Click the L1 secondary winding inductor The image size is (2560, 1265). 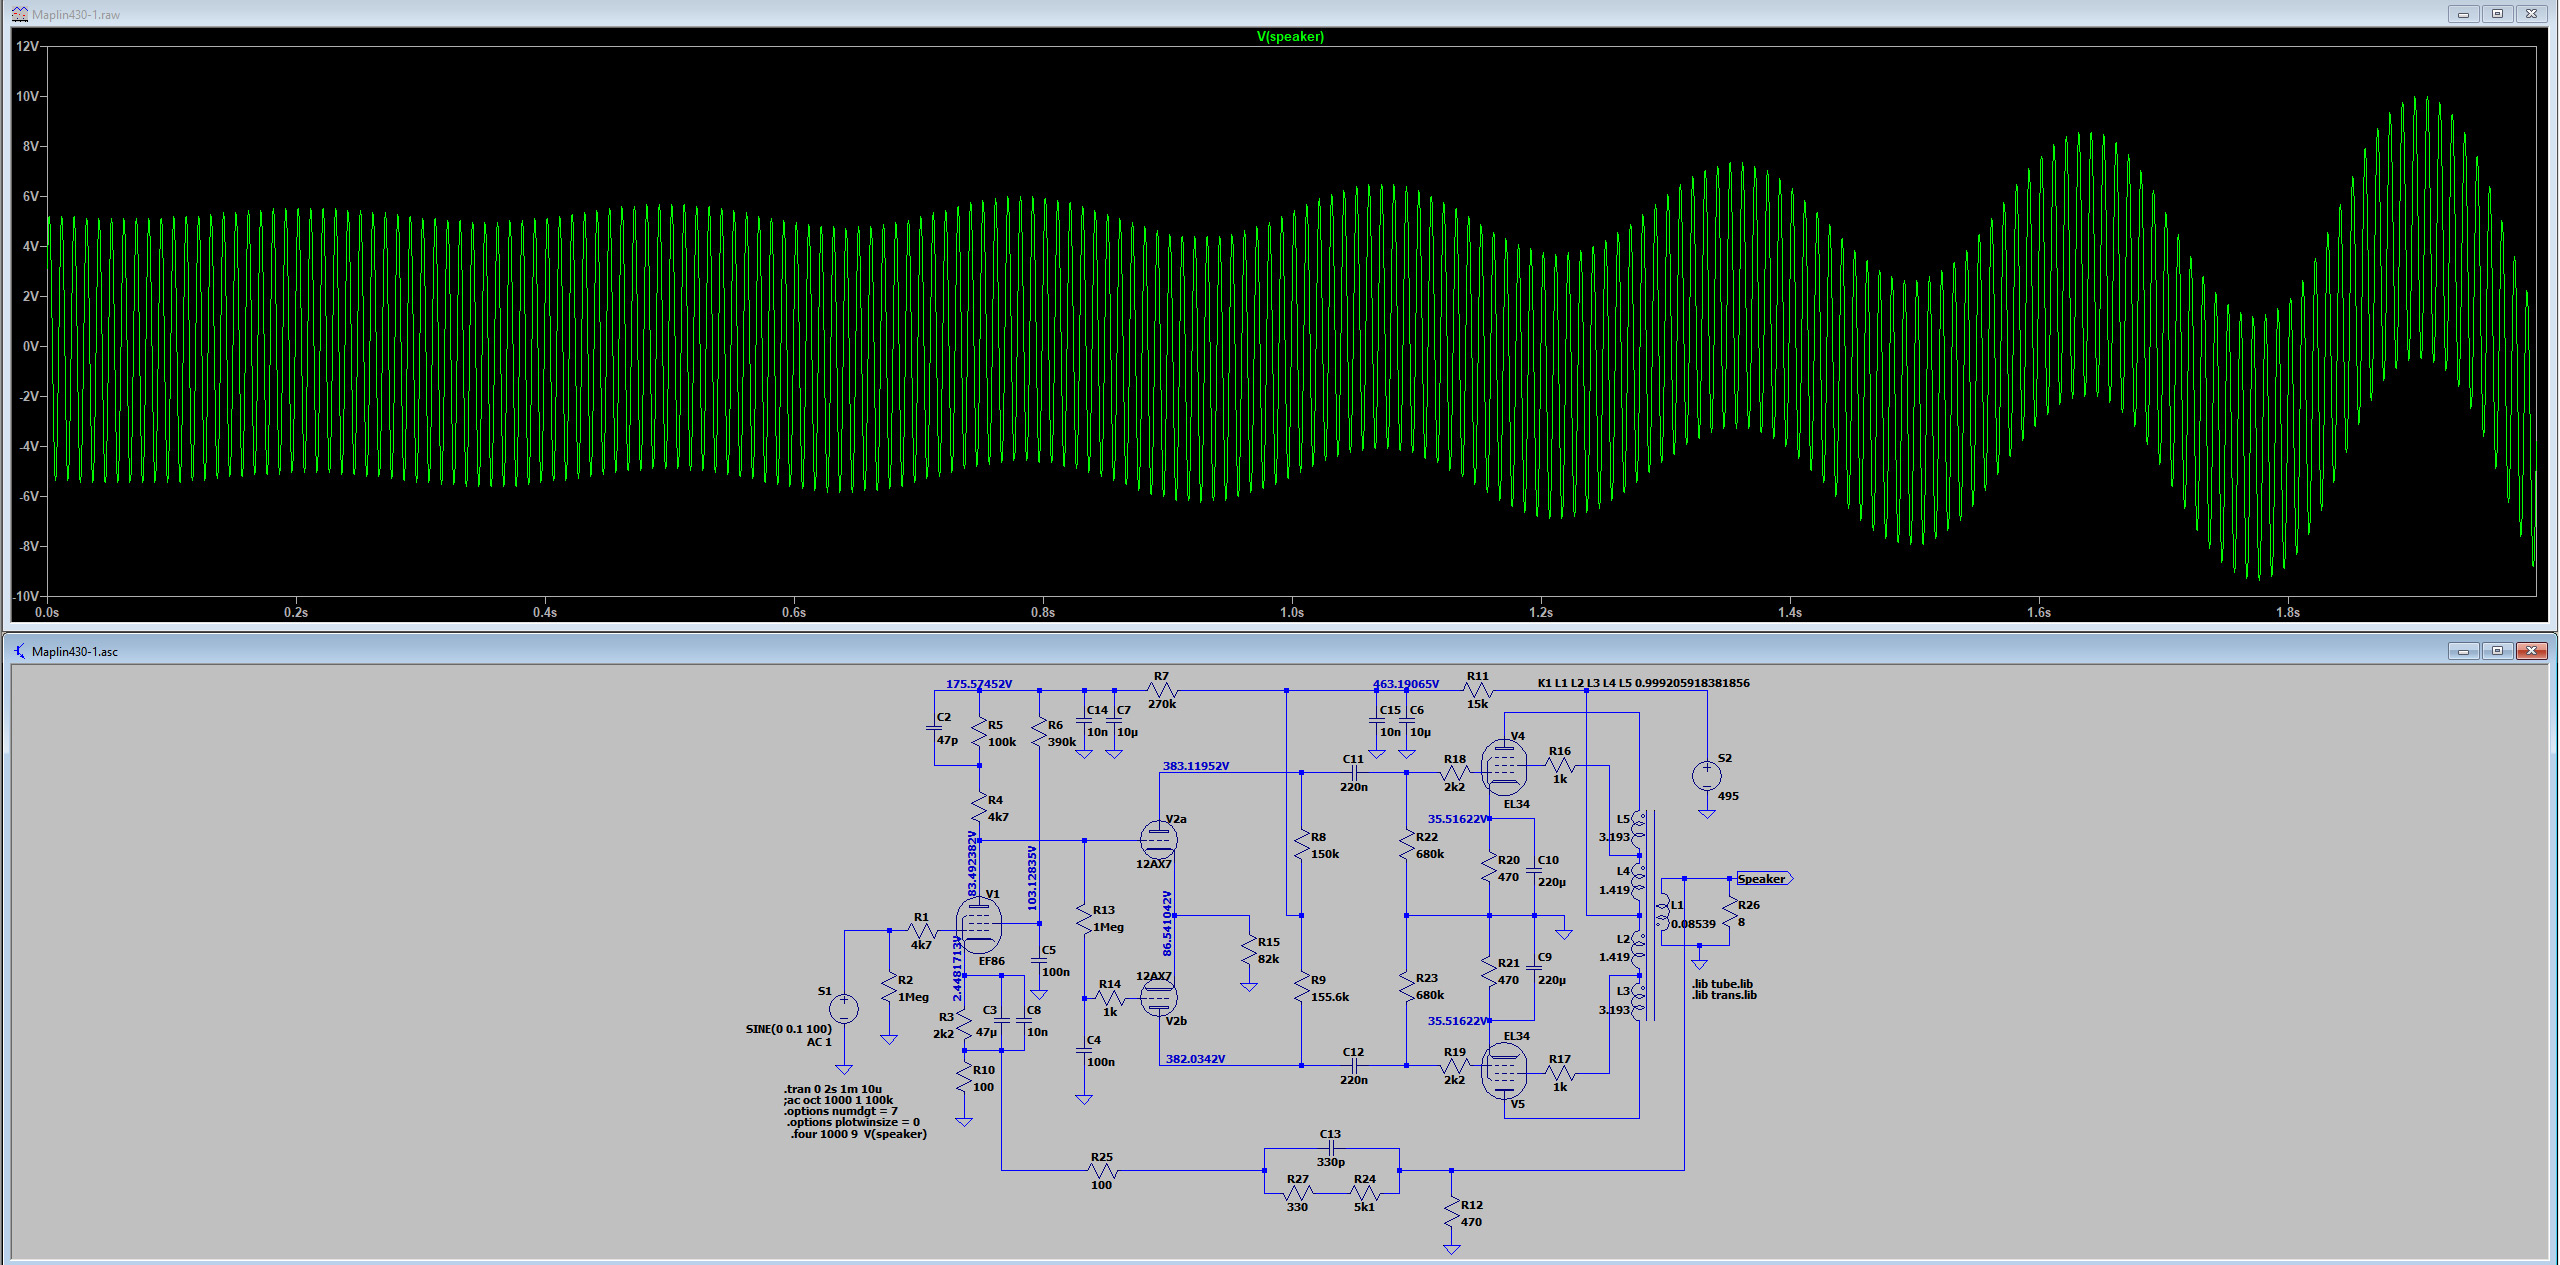tap(1663, 913)
